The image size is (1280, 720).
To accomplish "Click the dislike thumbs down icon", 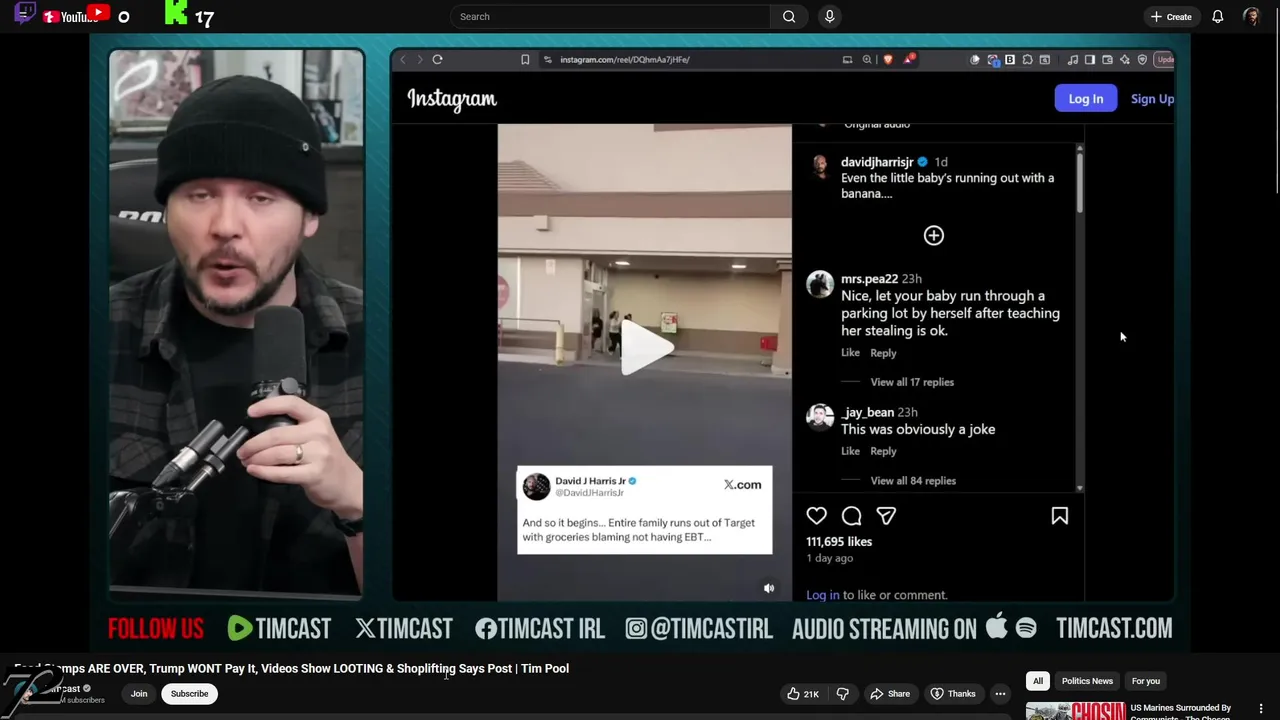I will [842, 693].
